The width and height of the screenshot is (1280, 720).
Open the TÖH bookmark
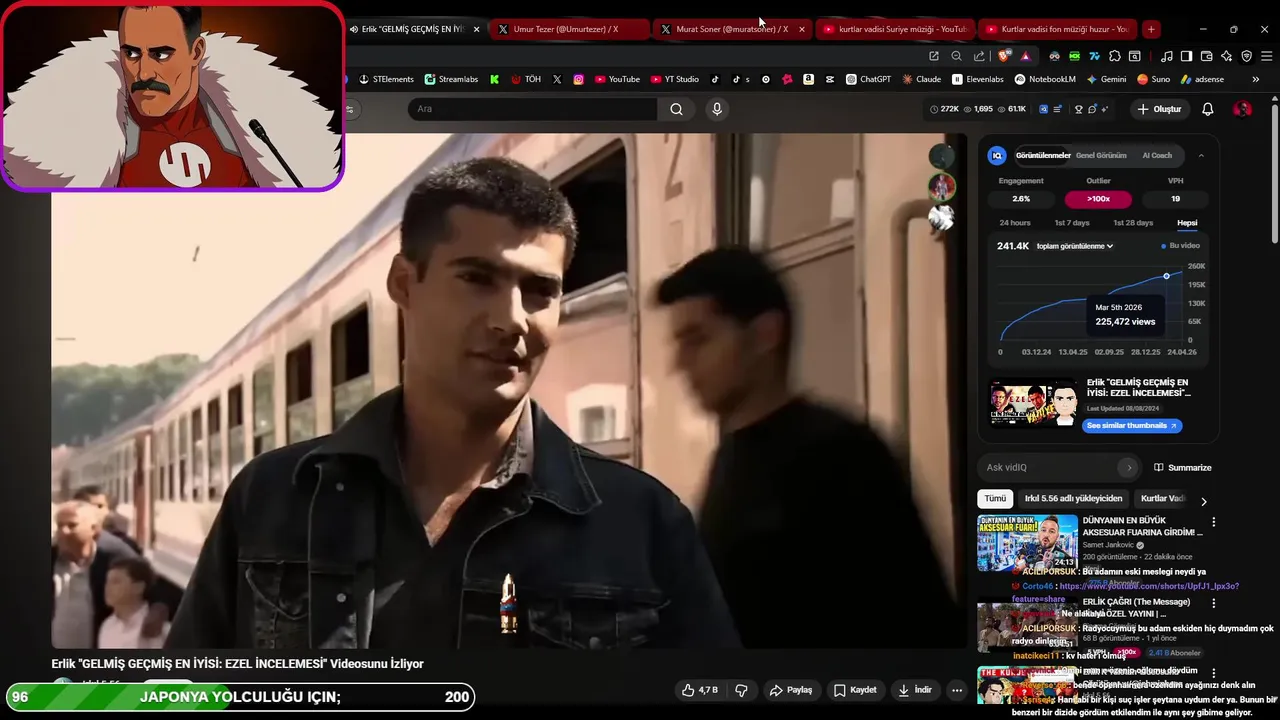point(526,79)
